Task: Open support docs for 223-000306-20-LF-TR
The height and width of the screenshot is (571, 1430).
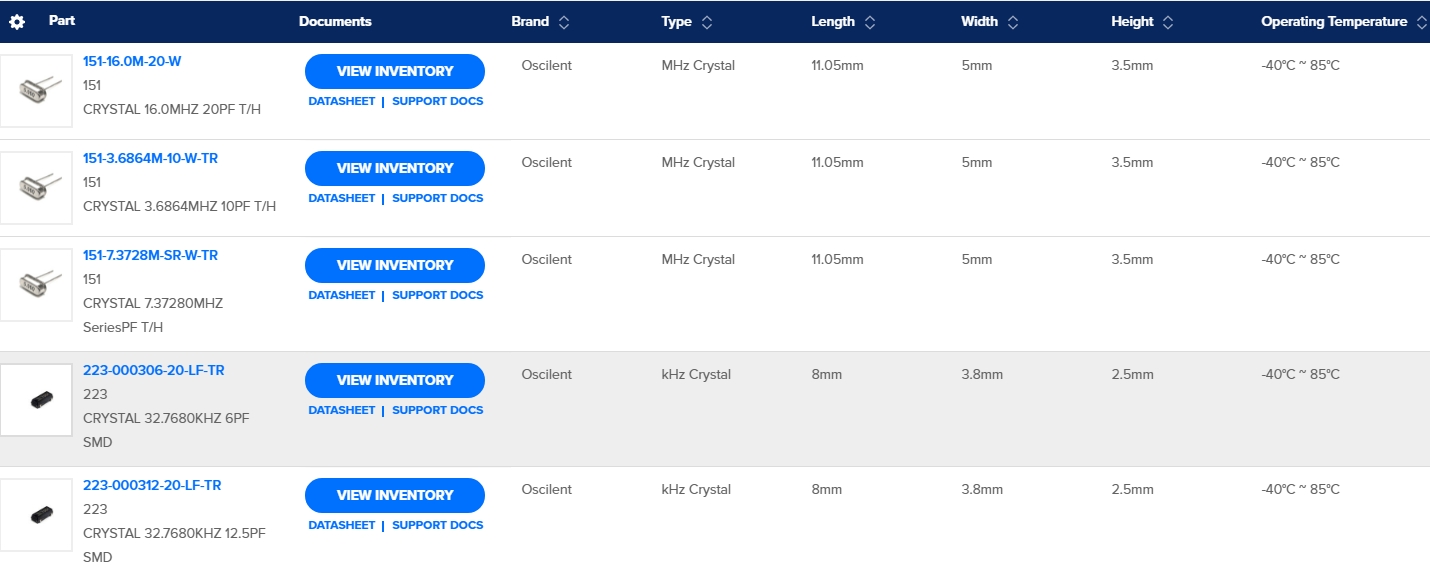Action: click(x=437, y=410)
